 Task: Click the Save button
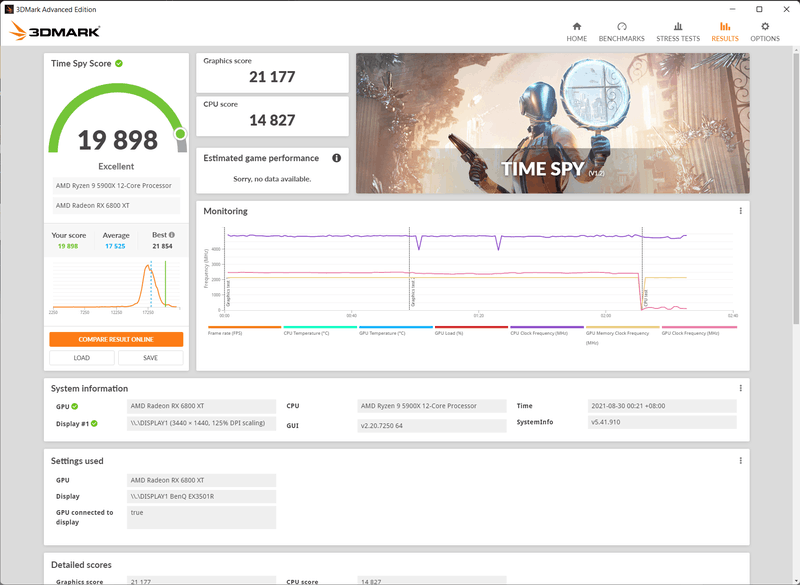(x=151, y=358)
